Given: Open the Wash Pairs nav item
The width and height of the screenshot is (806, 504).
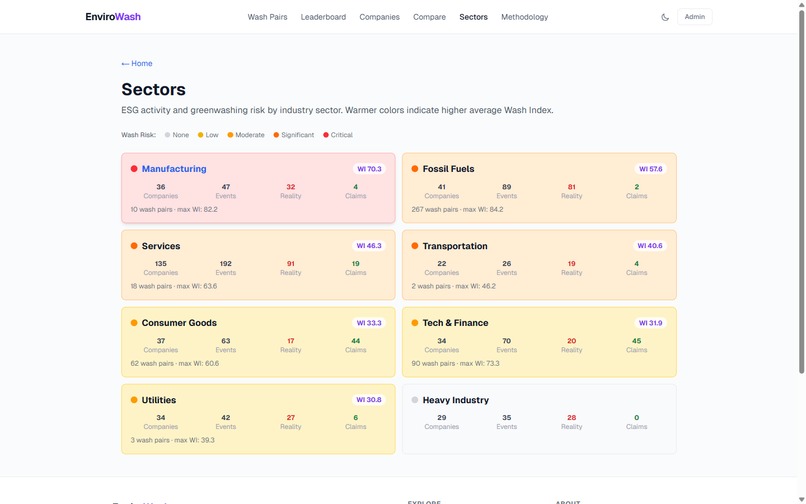Looking at the screenshot, I should (x=267, y=17).
